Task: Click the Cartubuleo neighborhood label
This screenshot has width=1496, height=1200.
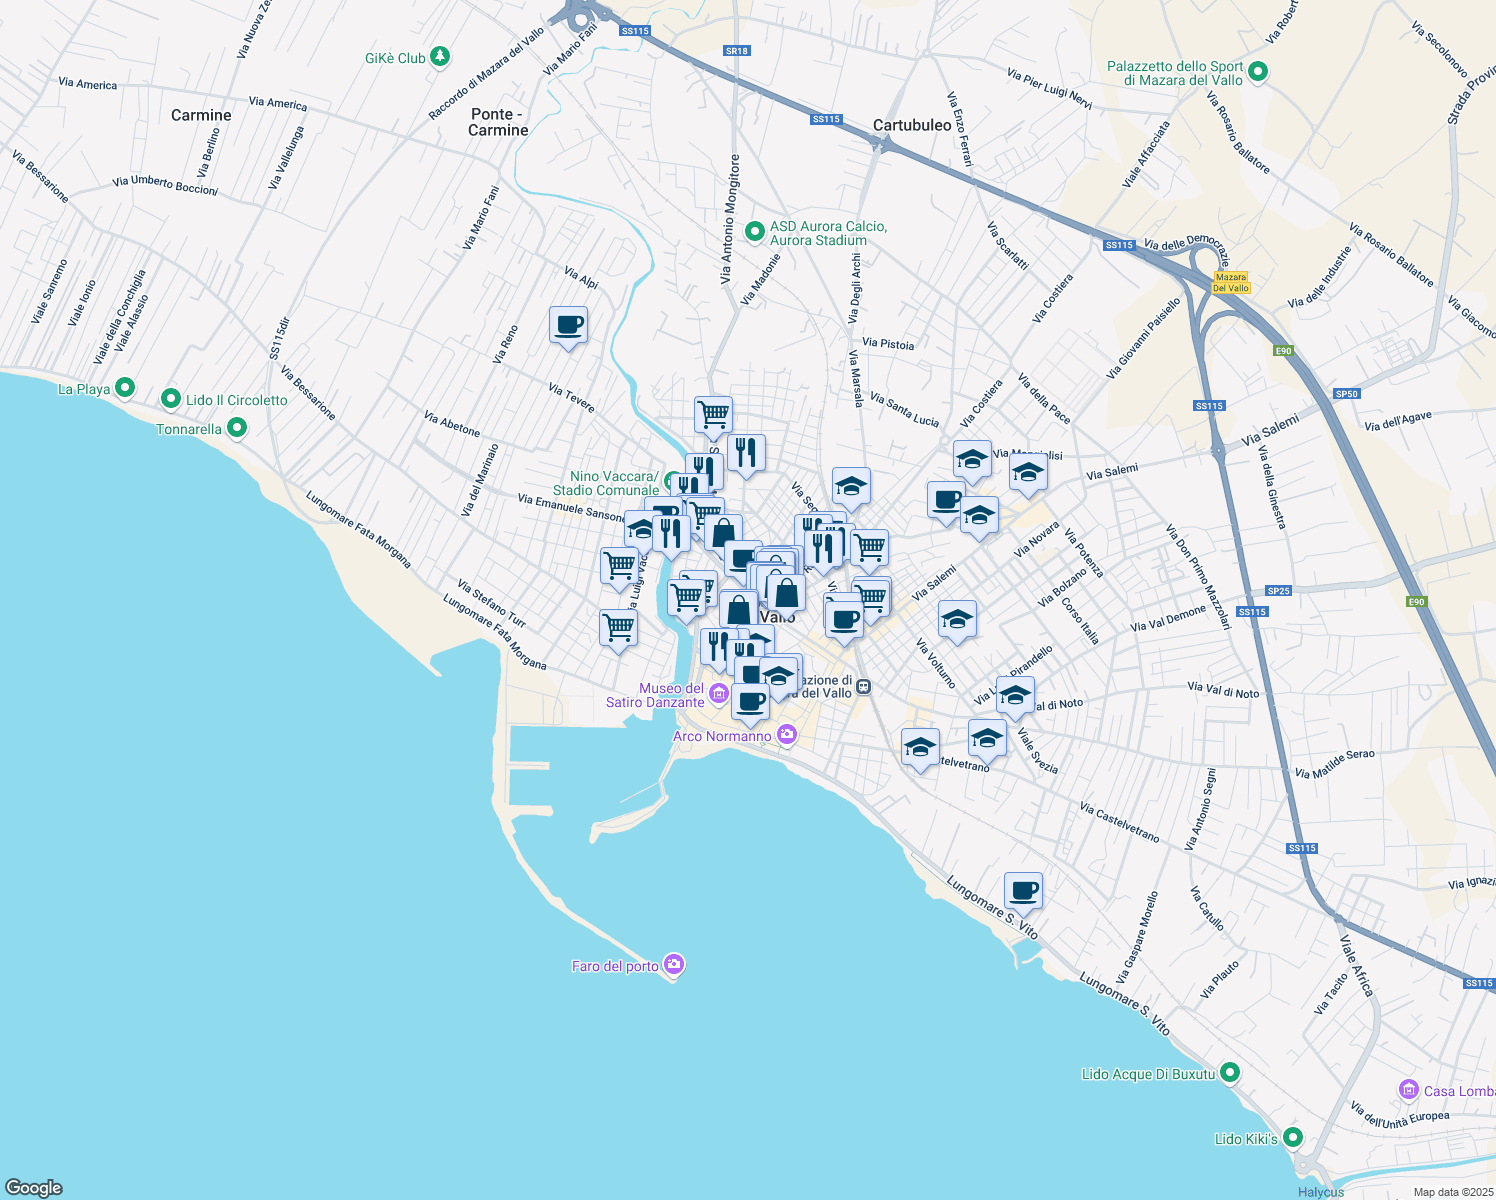Action: click(912, 125)
